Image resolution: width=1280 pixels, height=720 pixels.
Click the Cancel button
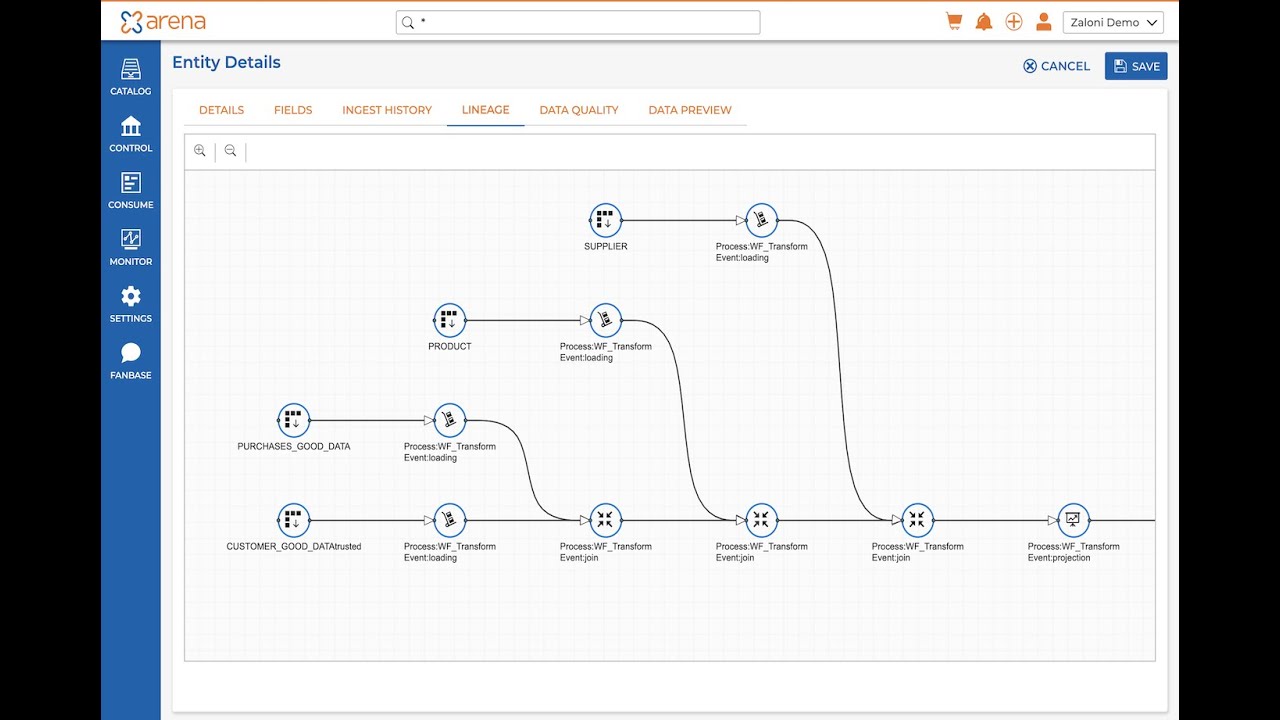(x=1056, y=66)
